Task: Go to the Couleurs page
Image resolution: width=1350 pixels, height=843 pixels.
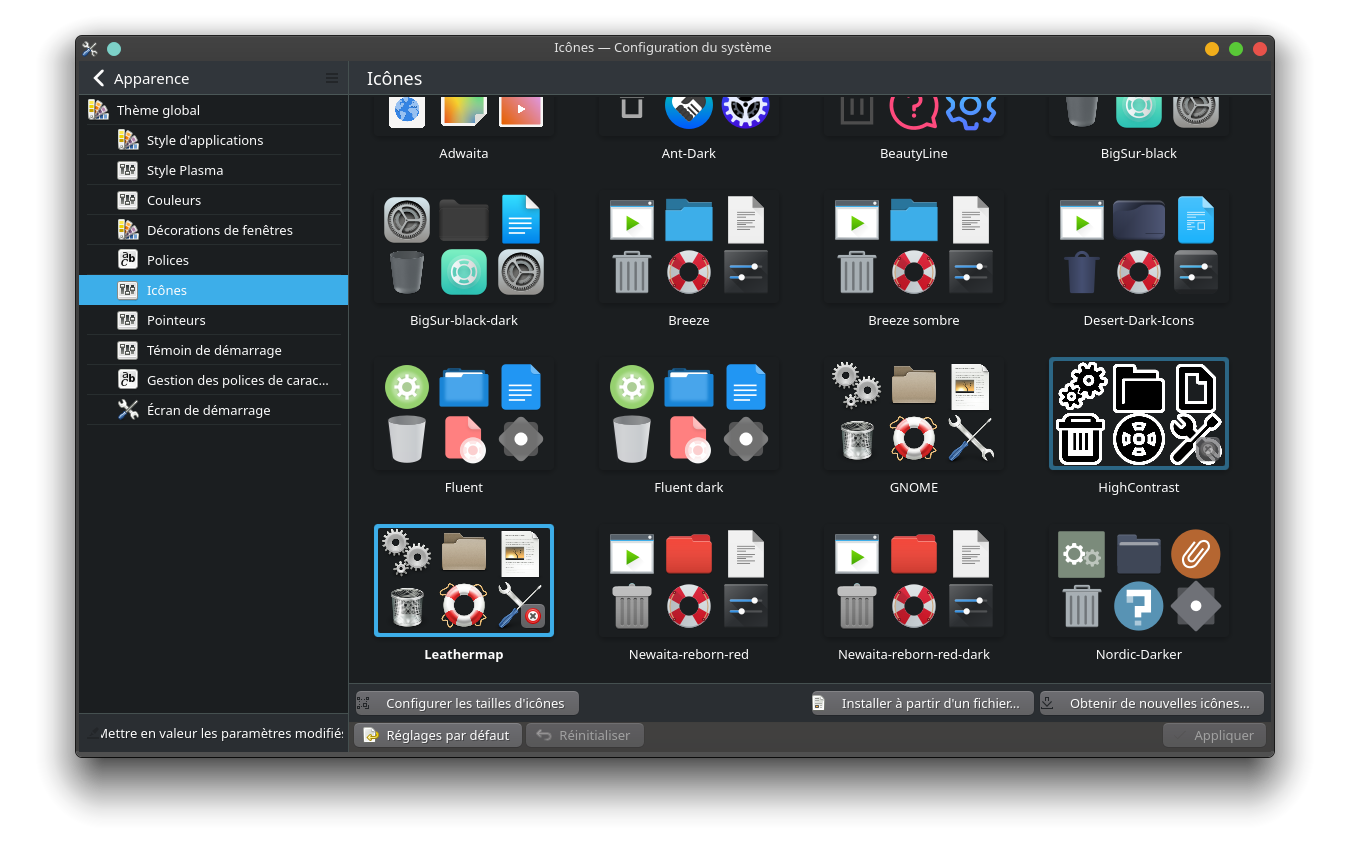Action: pyautogui.click(x=214, y=200)
